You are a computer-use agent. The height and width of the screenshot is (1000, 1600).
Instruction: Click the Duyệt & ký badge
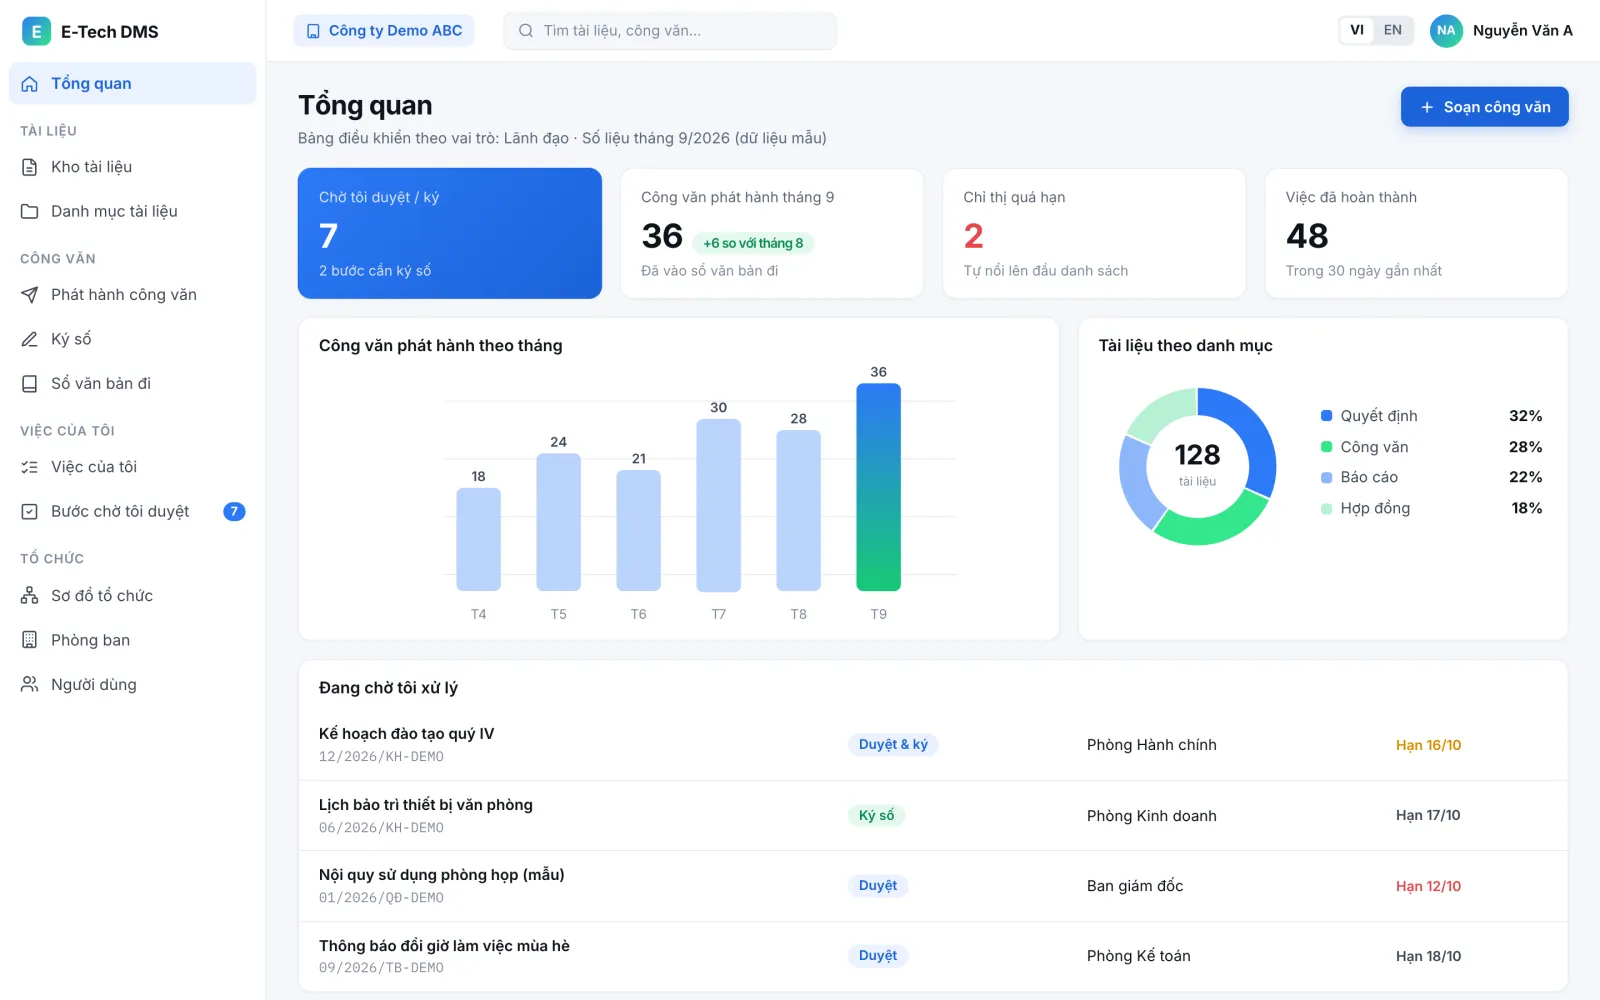[x=893, y=745]
